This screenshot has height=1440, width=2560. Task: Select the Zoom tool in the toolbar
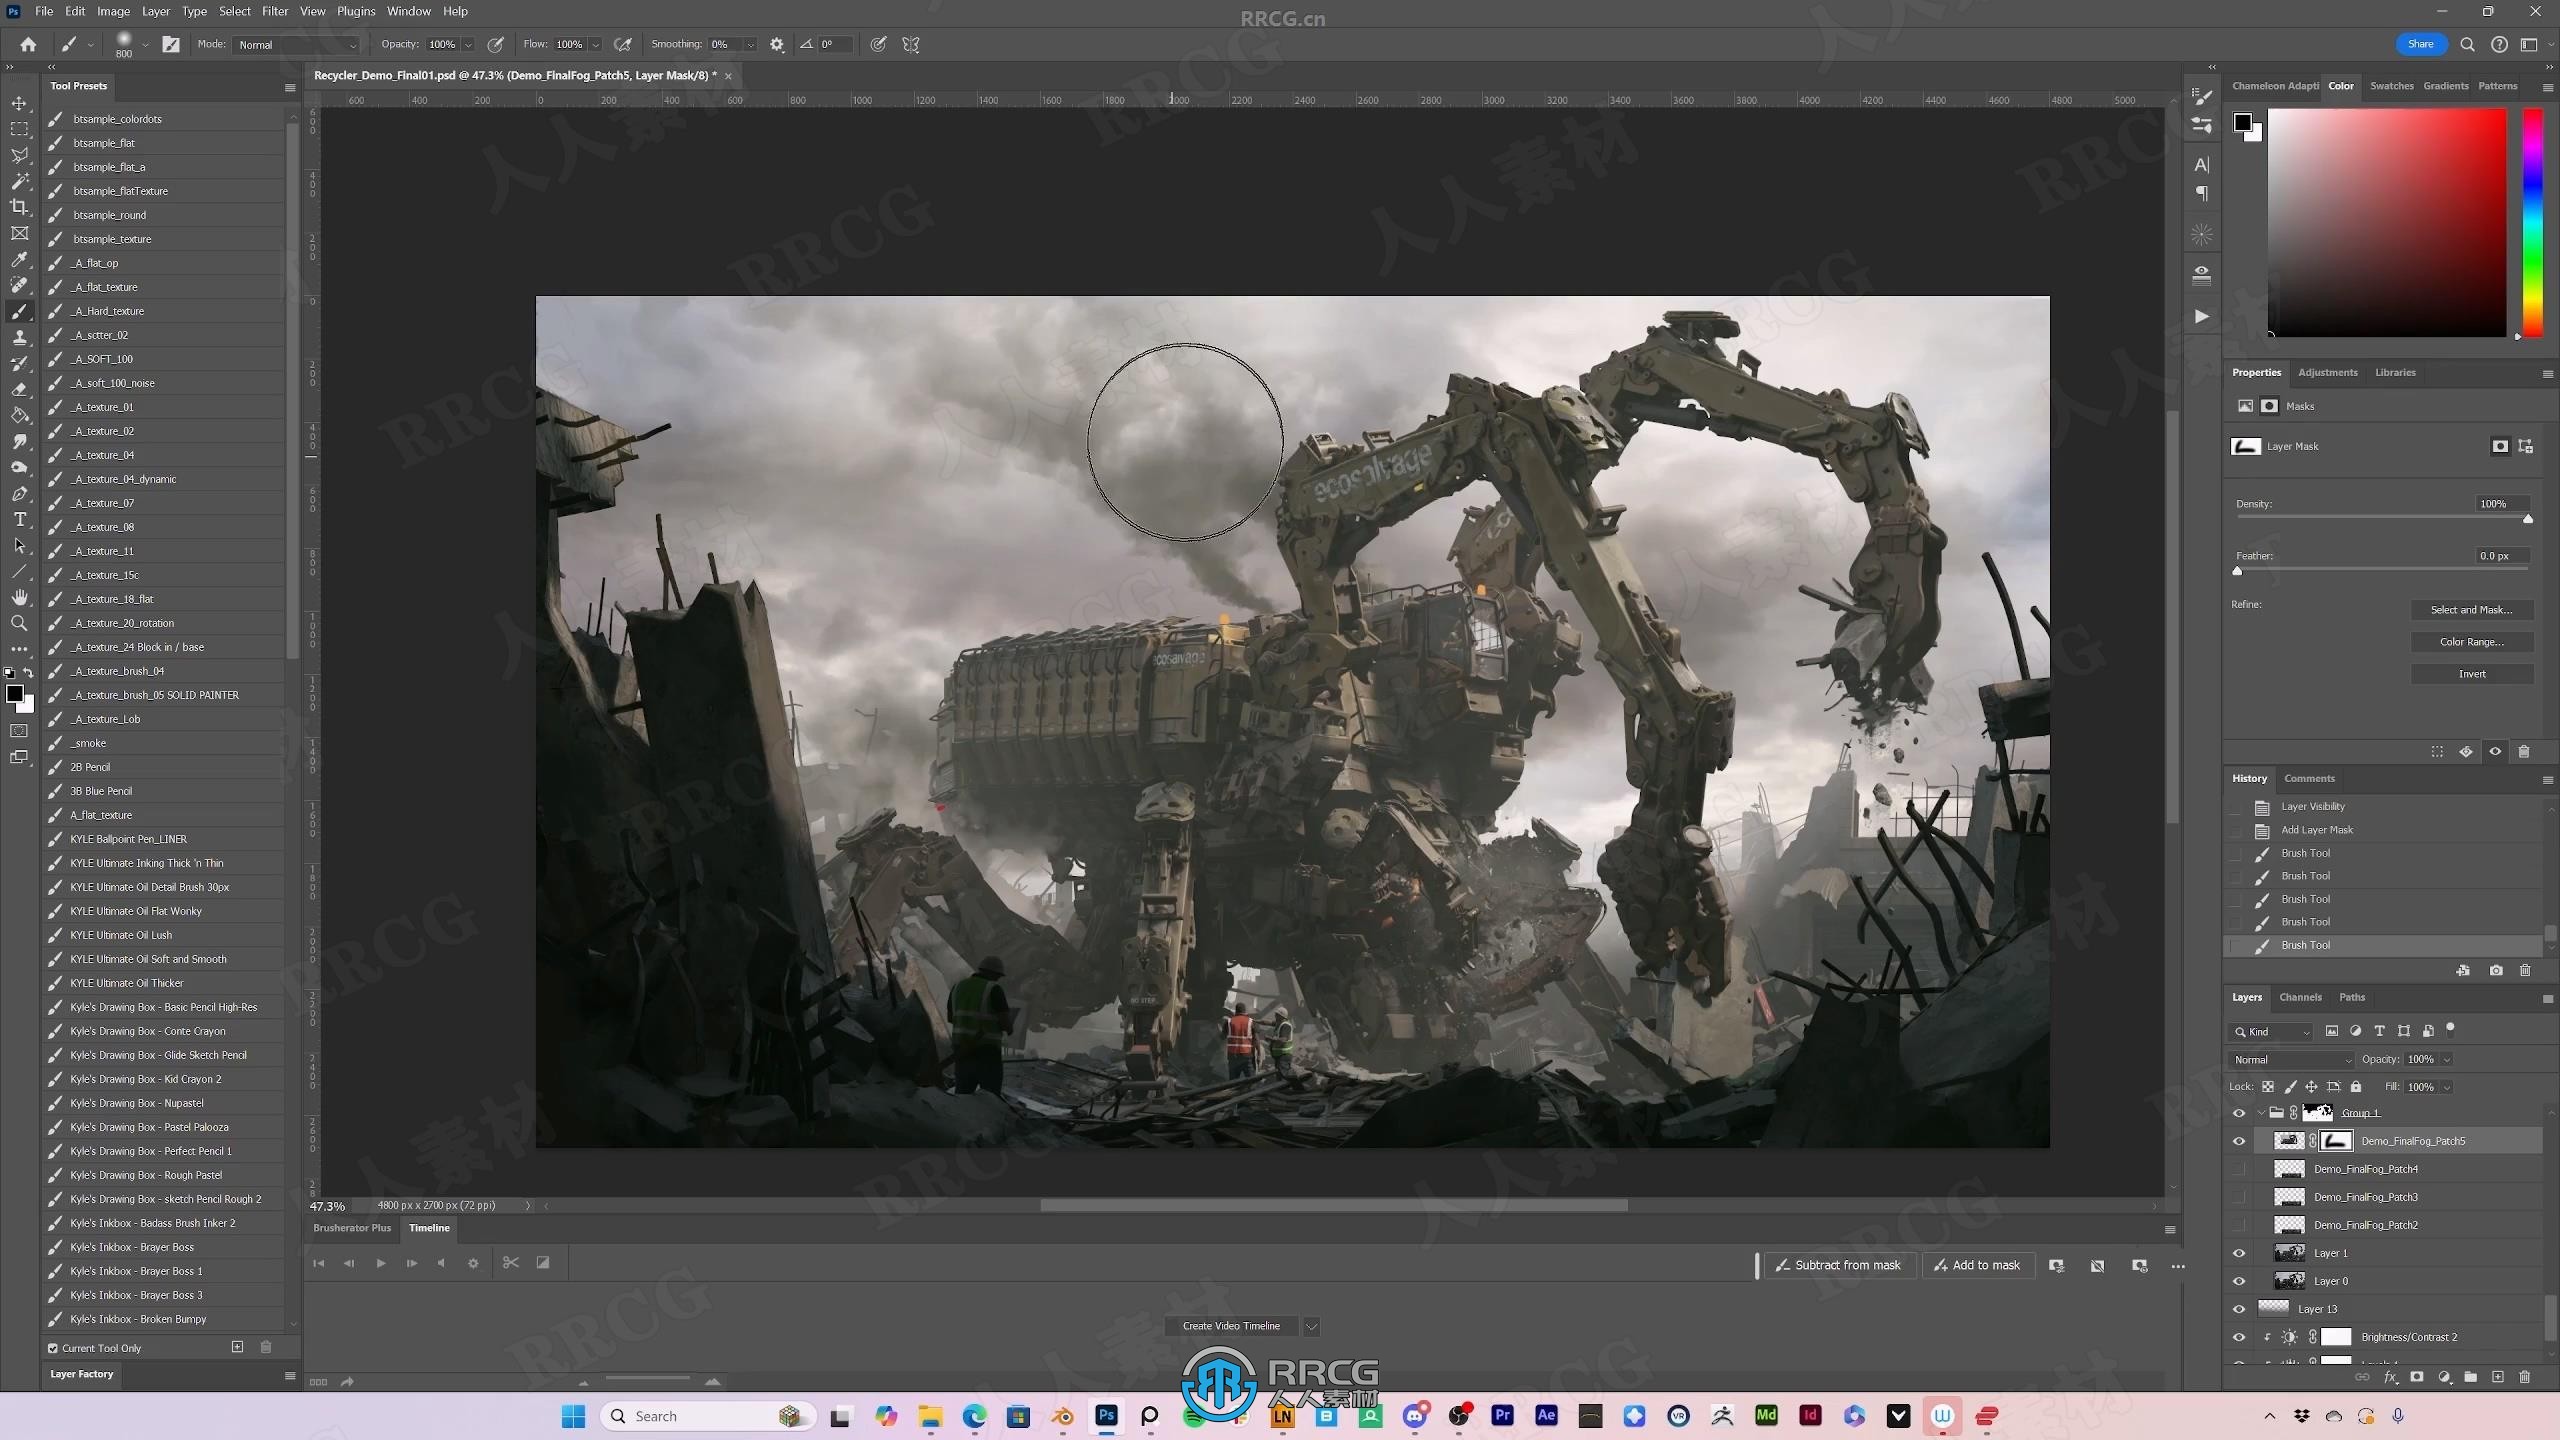19,623
